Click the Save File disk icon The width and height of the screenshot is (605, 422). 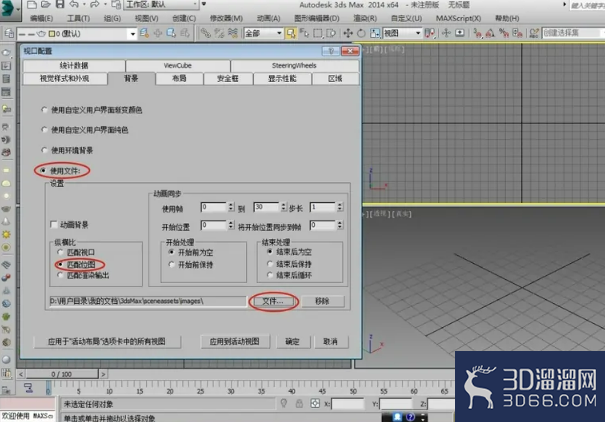pos(60,5)
